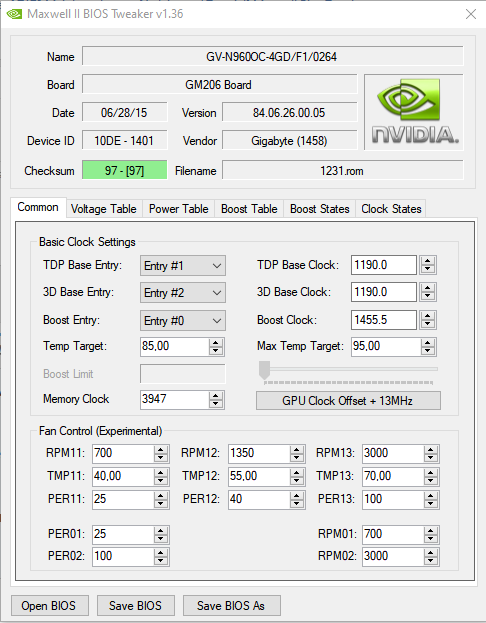Select the Boost Table tab

point(249,209)
